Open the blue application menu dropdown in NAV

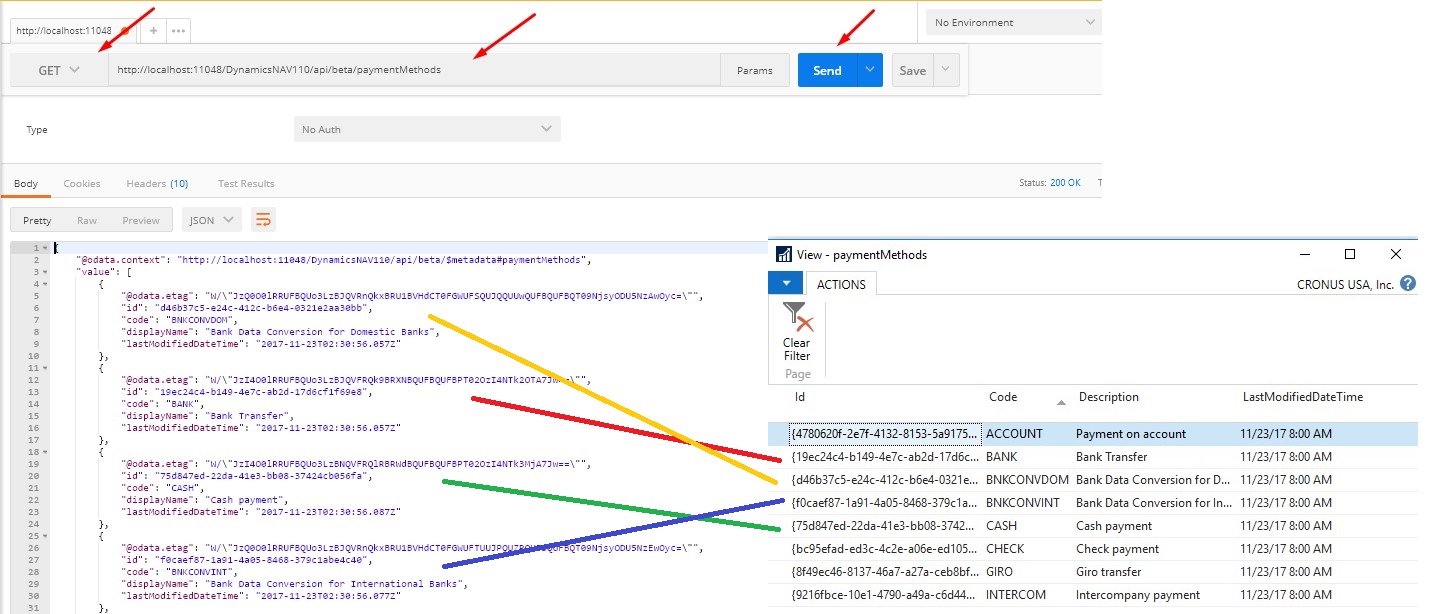[x=785, y=284]
